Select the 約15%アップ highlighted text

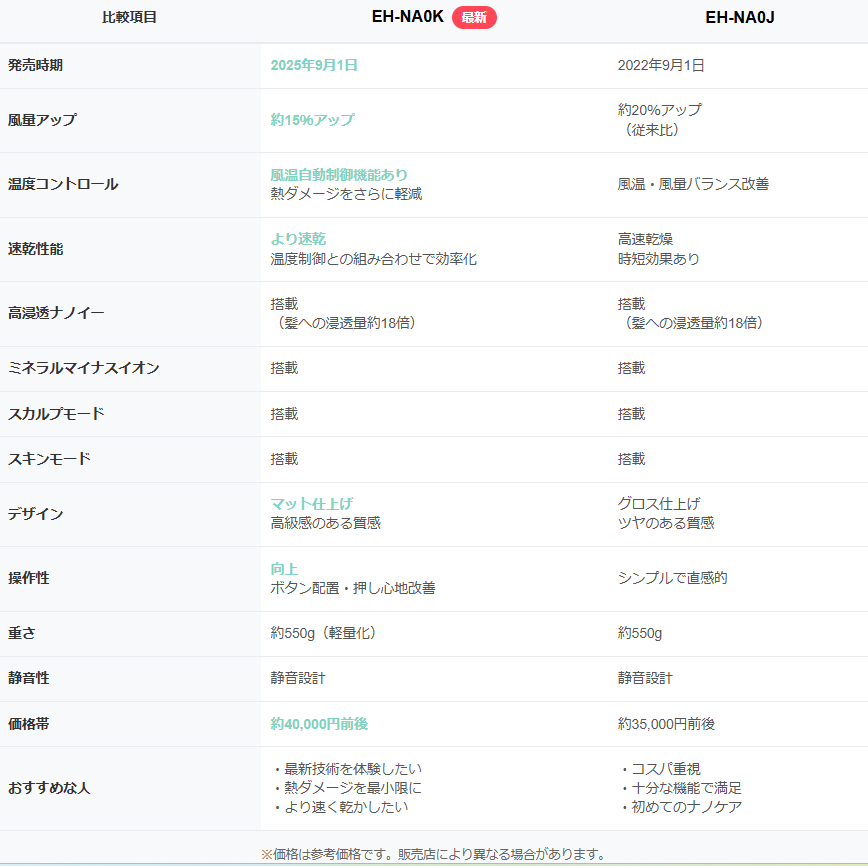(312, 120)
